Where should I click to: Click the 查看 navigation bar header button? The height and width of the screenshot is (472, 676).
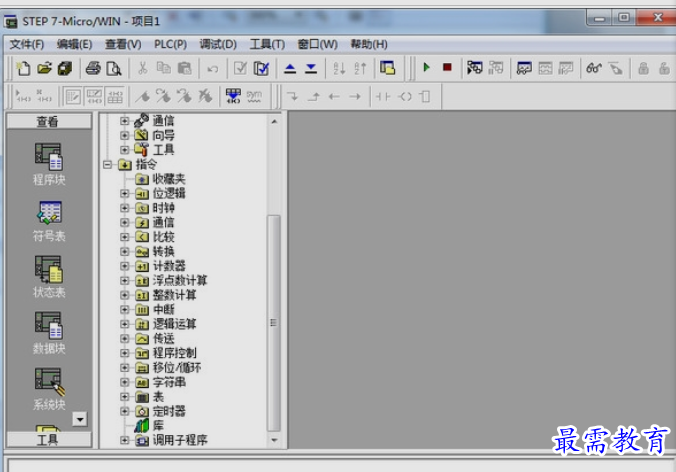click(x=49, y=122)
